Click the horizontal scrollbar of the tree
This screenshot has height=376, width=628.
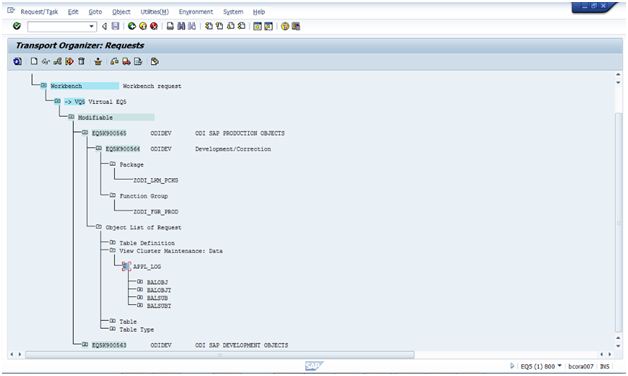pyautogui.click(x=219, y=355)
